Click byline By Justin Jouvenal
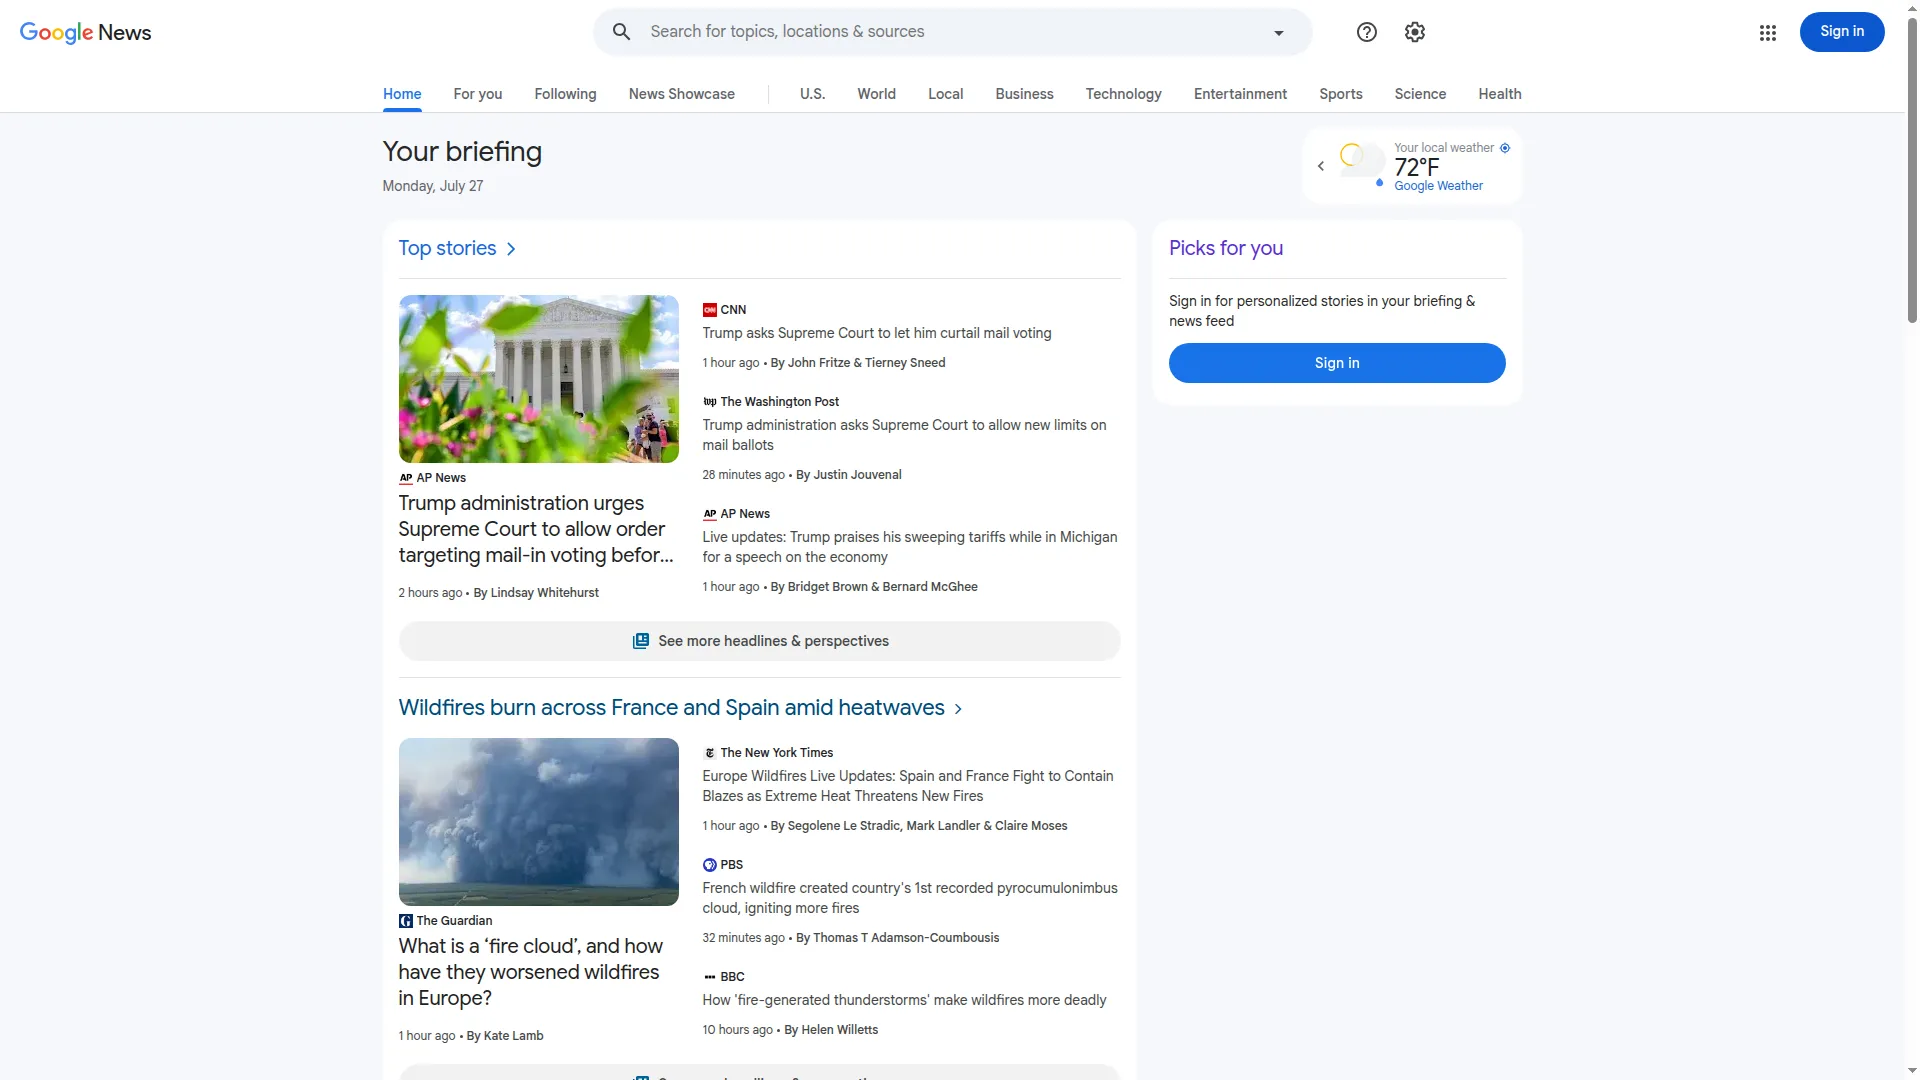 point(849,475)
